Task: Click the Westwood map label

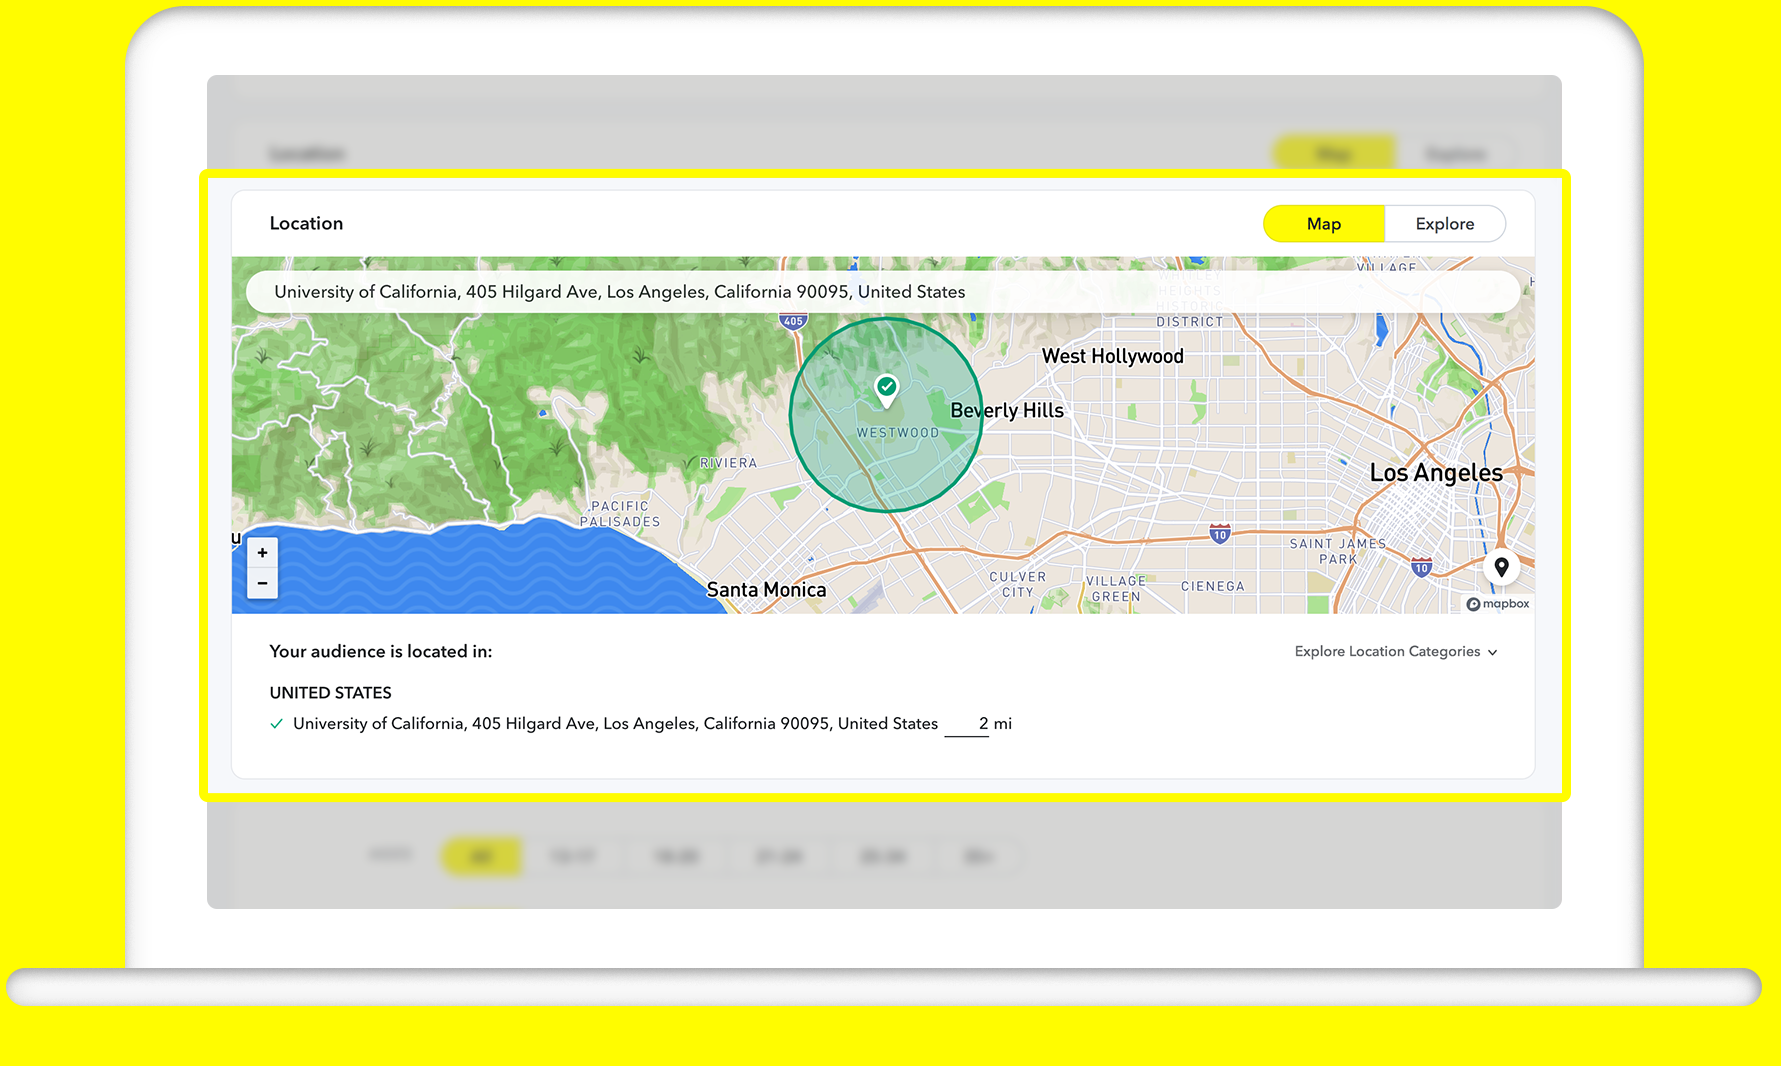Action: click(x=898, y=433)
